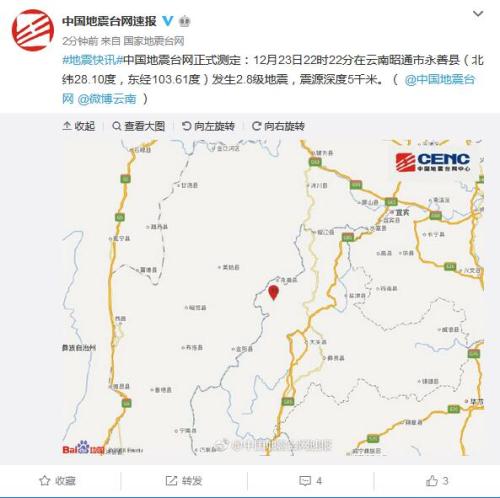Click the blue verified V badge
This screenshot has width=500, height=498.
168,21
